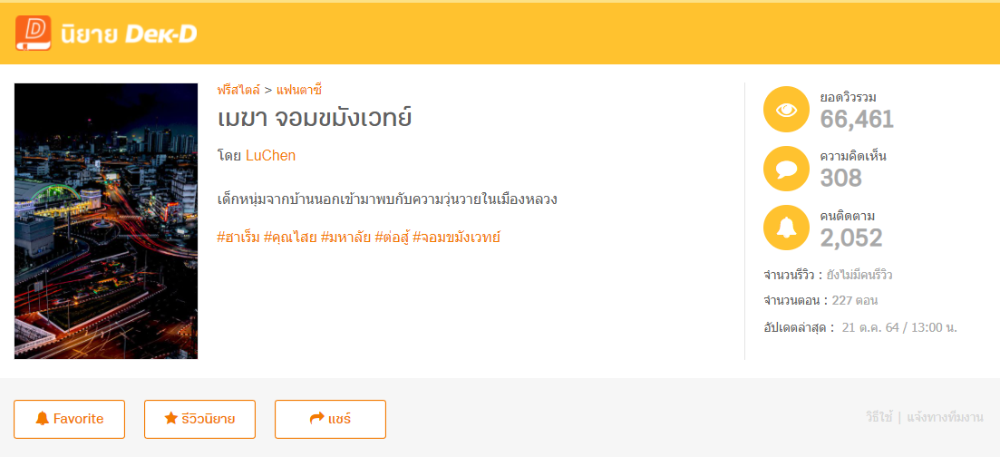Select the #มหาลัย hashtag
The image size is (1000, 457).
(346, 237)
